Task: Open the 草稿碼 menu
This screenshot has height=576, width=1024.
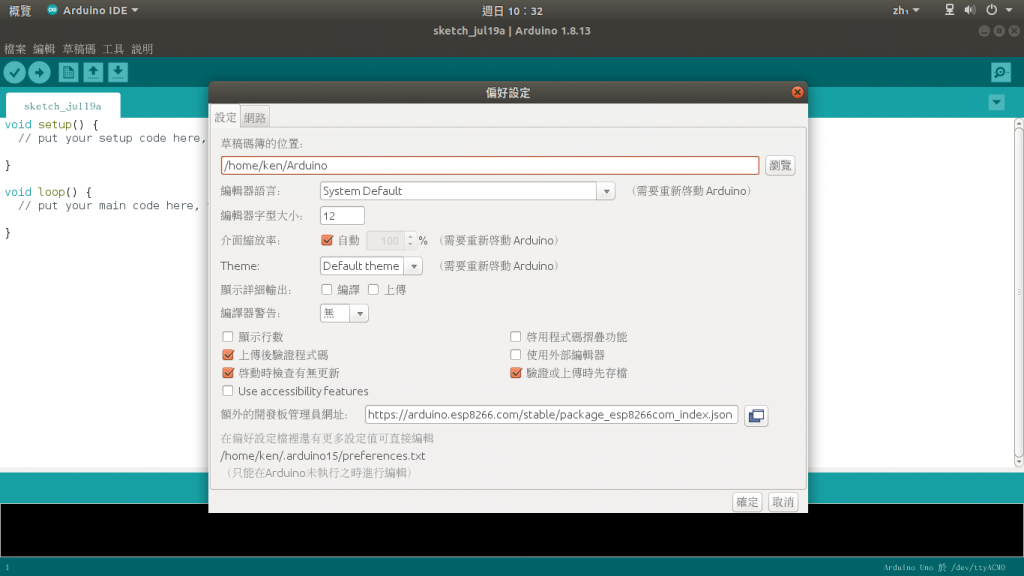Action: click(x=79, y=49)
